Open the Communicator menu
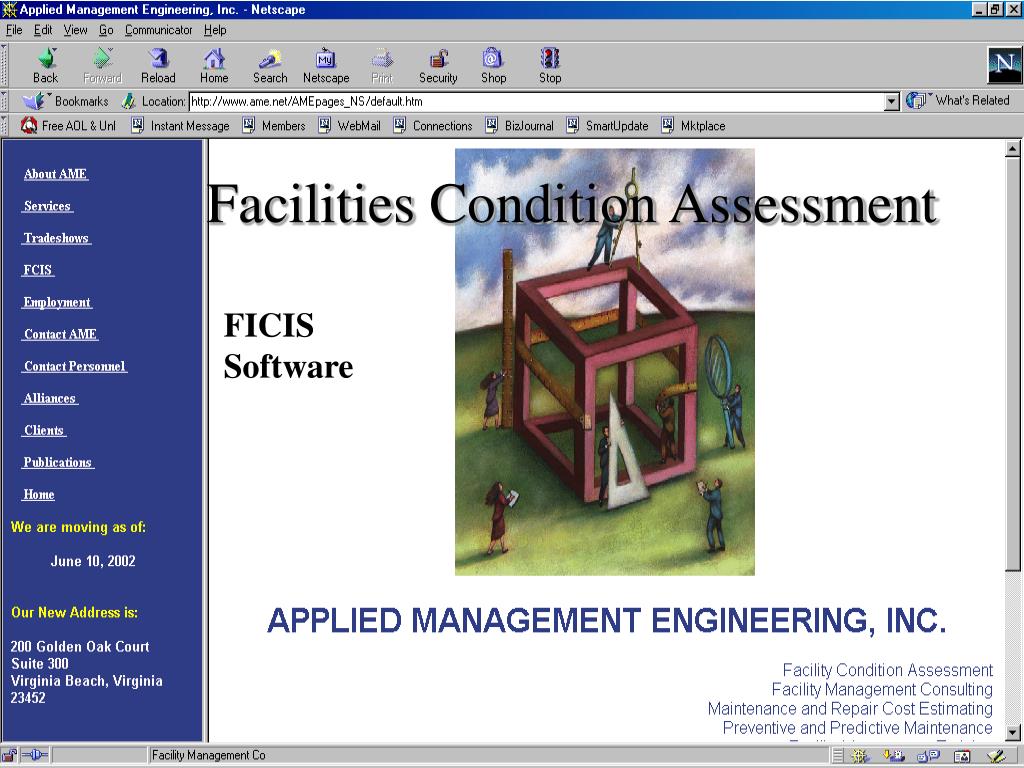This screenshot has height=768, width=1024. click(159, 30)
